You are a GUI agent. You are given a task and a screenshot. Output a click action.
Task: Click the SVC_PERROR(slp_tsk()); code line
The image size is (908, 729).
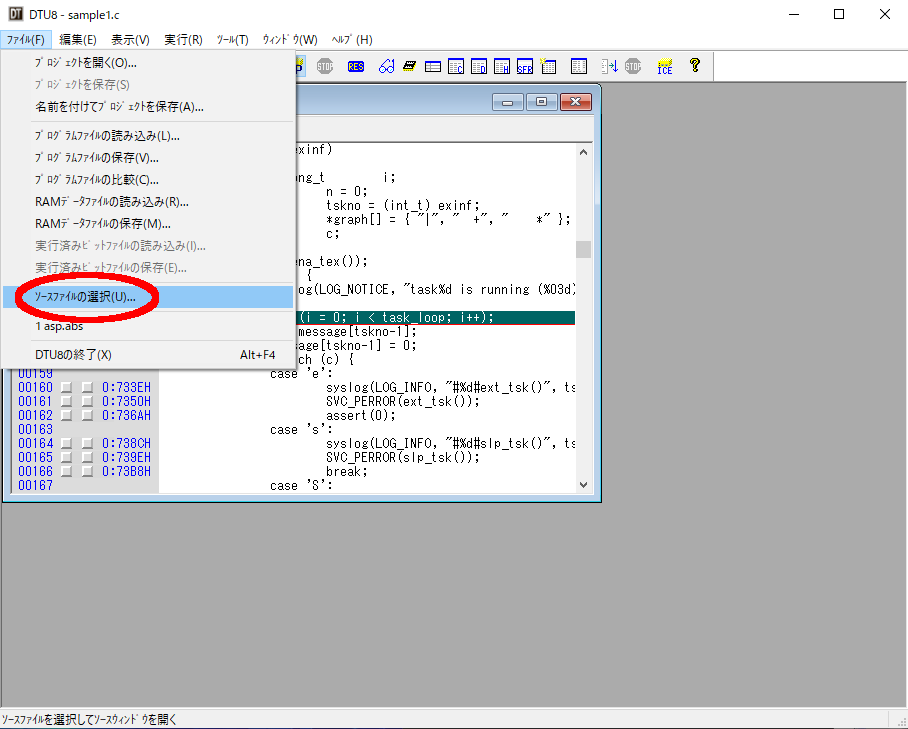[x=403, y=457]
